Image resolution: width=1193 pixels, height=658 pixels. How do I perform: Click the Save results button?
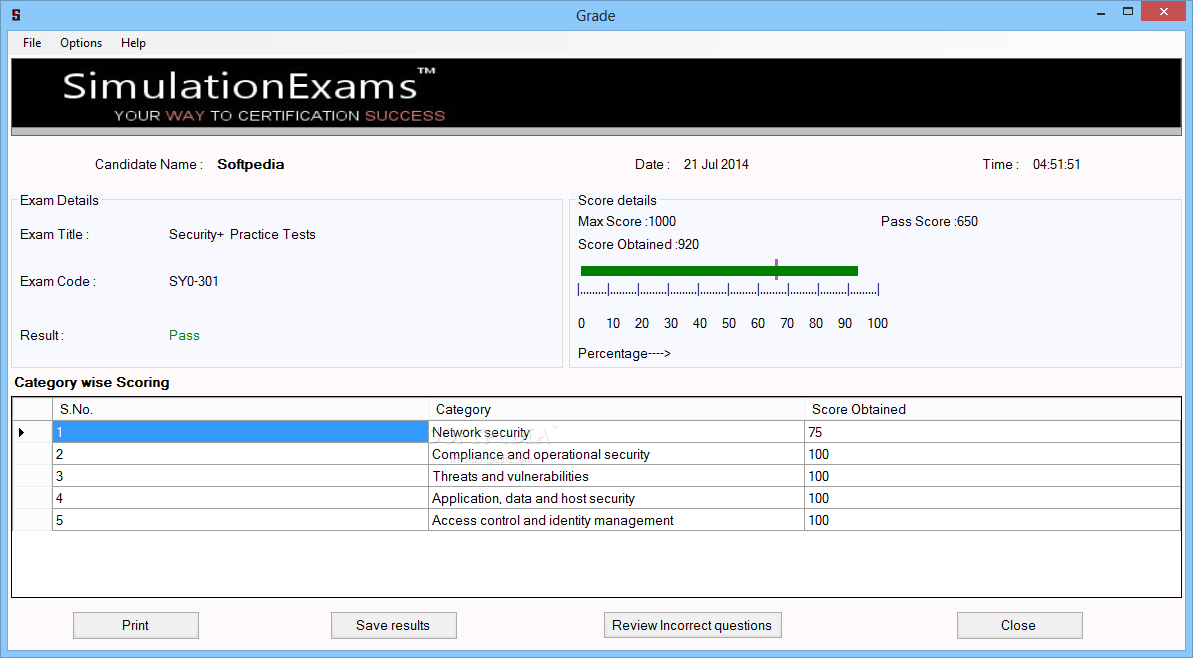coord(393,625)
